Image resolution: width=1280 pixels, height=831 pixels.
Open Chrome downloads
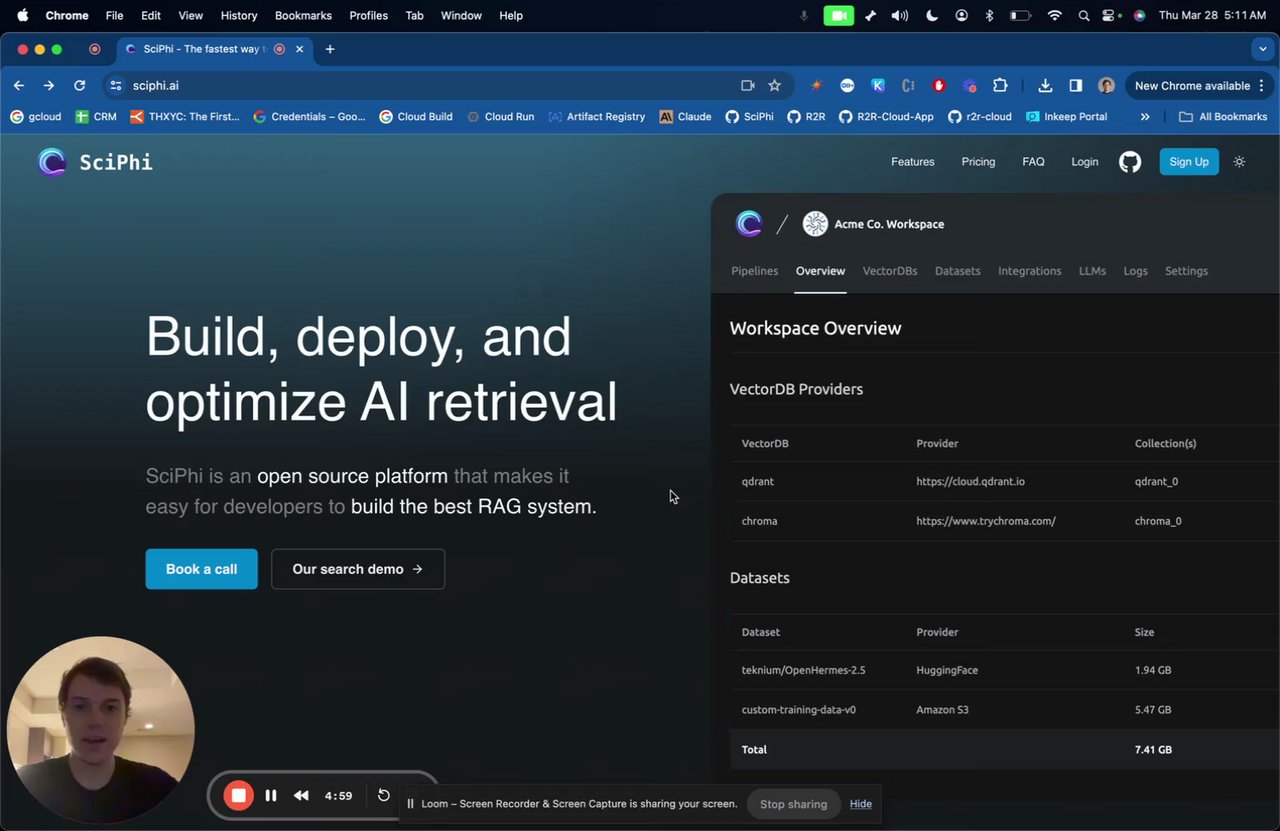click(x=1045, y=86)
